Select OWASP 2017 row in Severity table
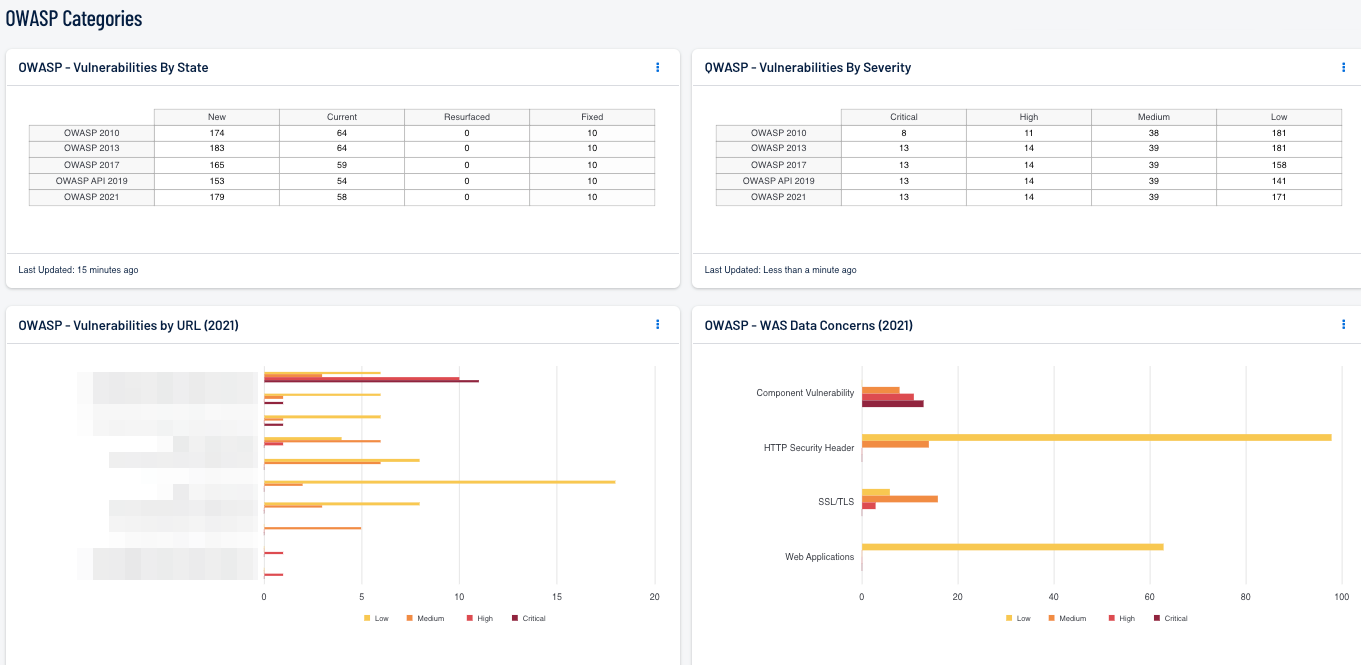1361x665 pixels. (1029, 165)
